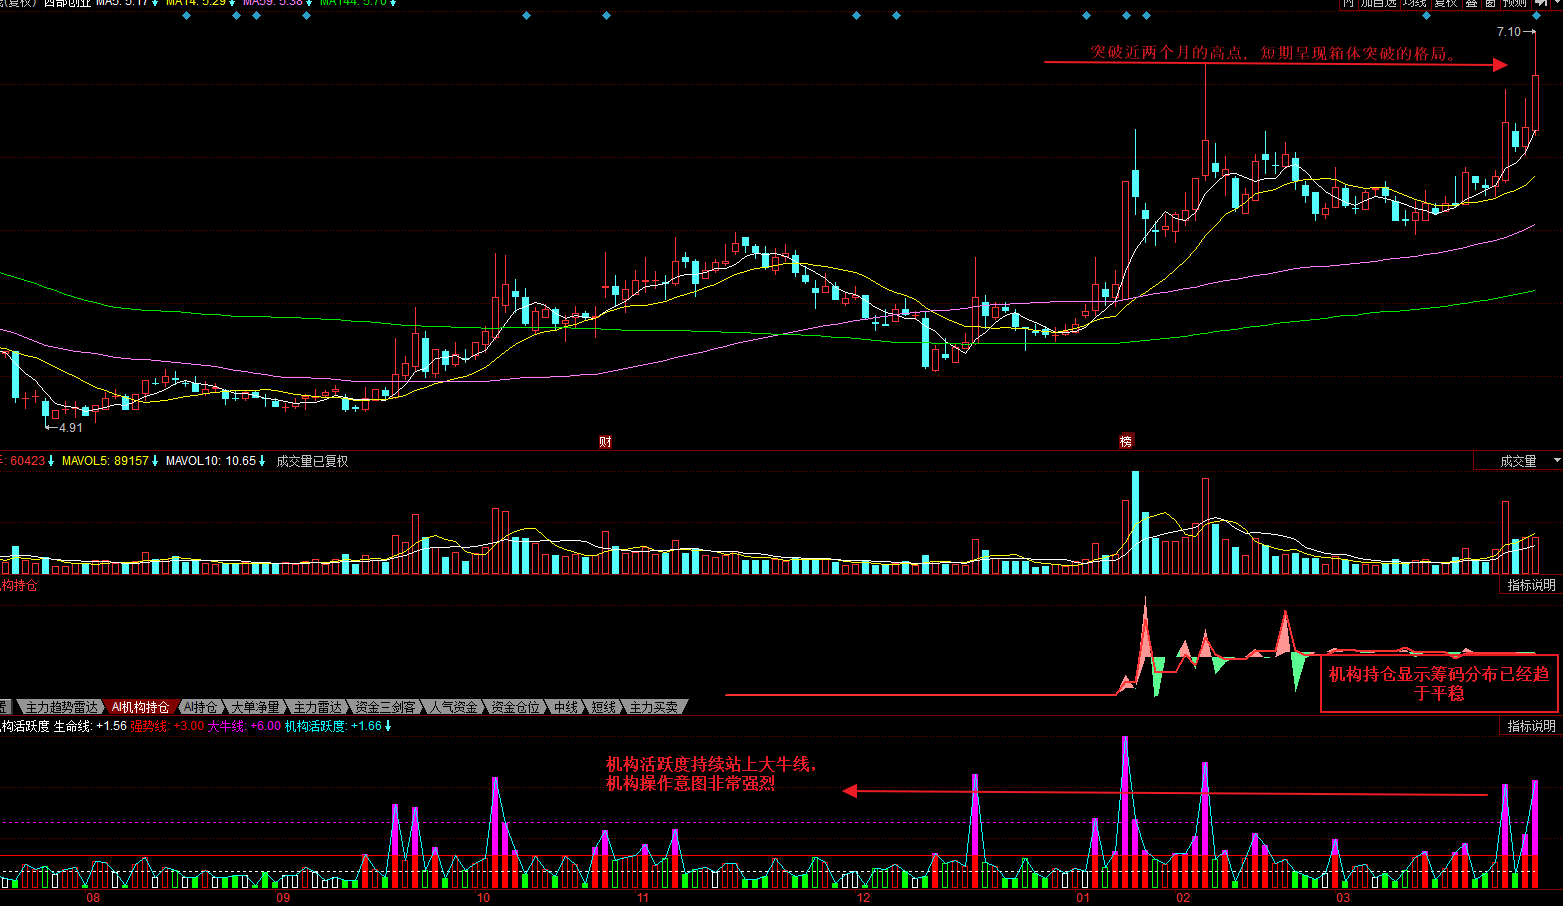Switch to the 大单净量 tab

point(255,707)
